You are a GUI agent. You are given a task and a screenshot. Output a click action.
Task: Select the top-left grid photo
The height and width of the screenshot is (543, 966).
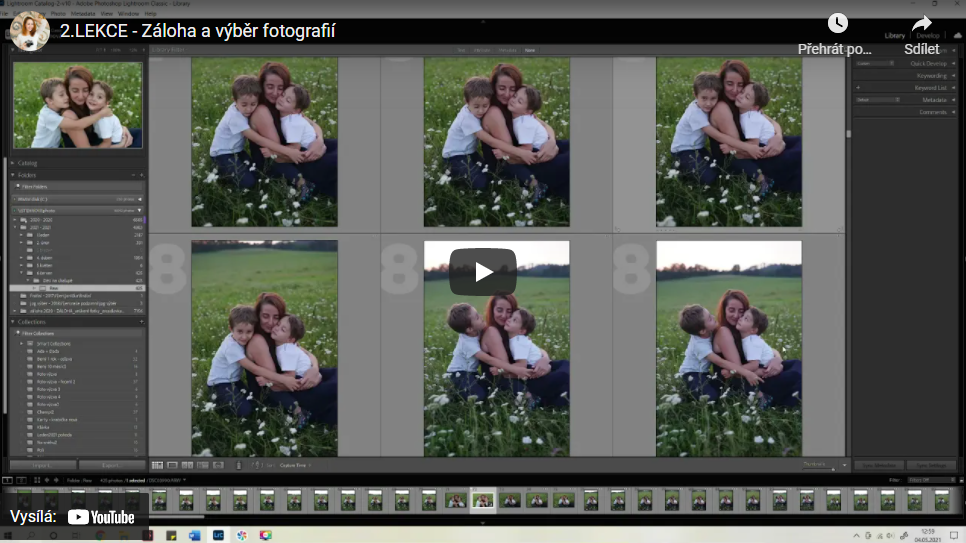[x=264, y=142]
